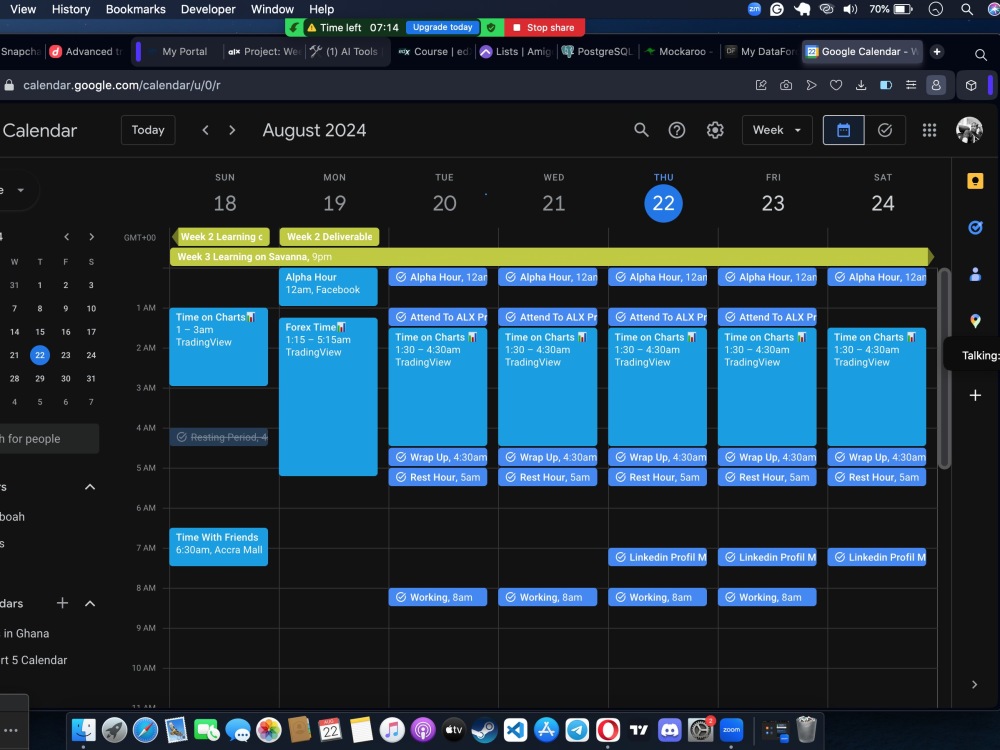
Task: Open Discord from the dock
Action: (669, 730)
